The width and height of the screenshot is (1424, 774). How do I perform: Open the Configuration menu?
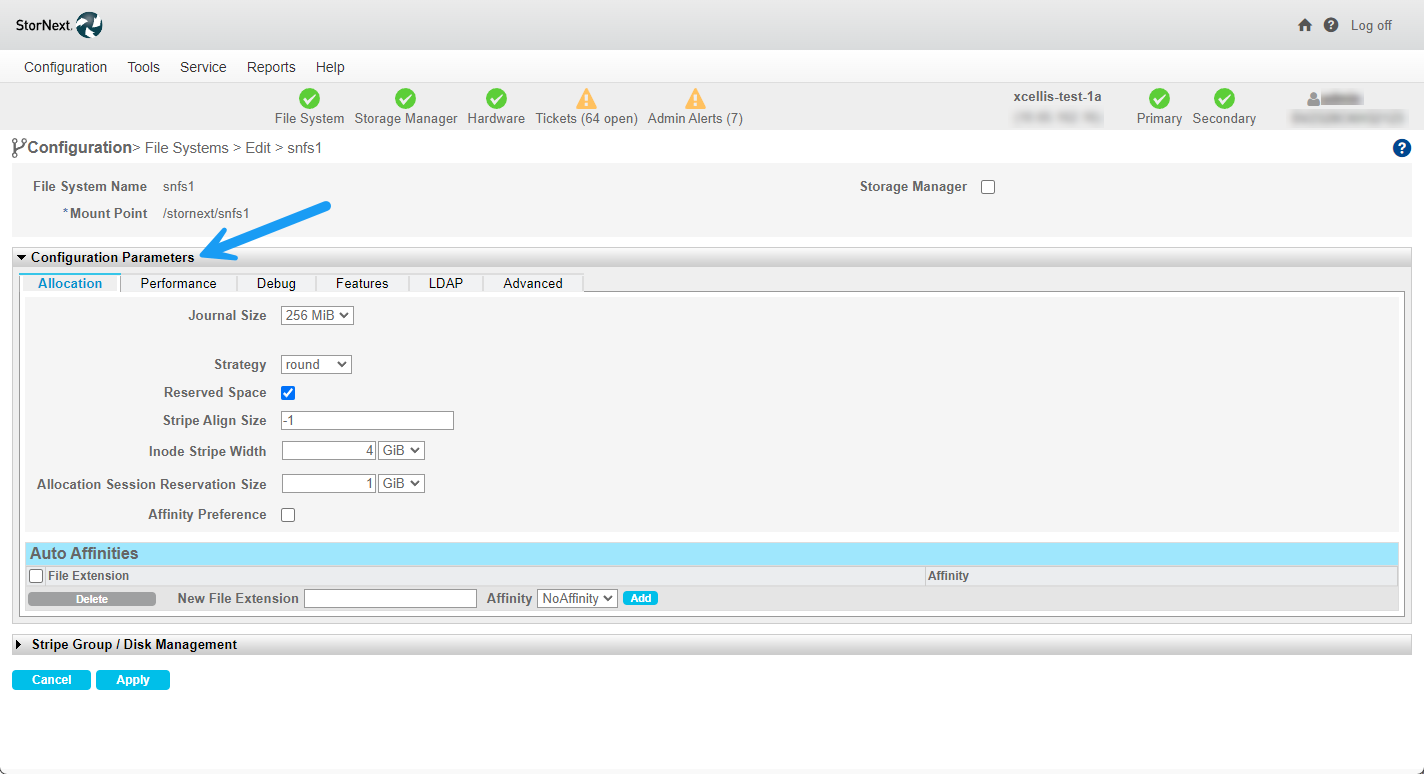click(66, 67)
